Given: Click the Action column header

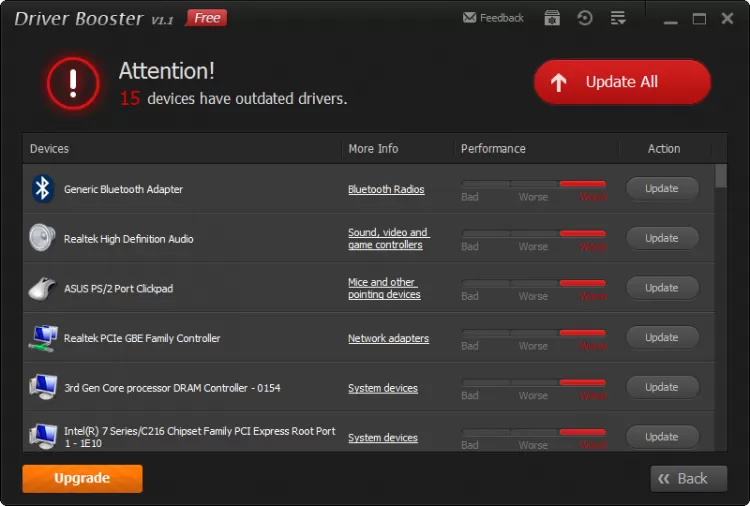Looking at the screenshot, I should tap(664, 149).
